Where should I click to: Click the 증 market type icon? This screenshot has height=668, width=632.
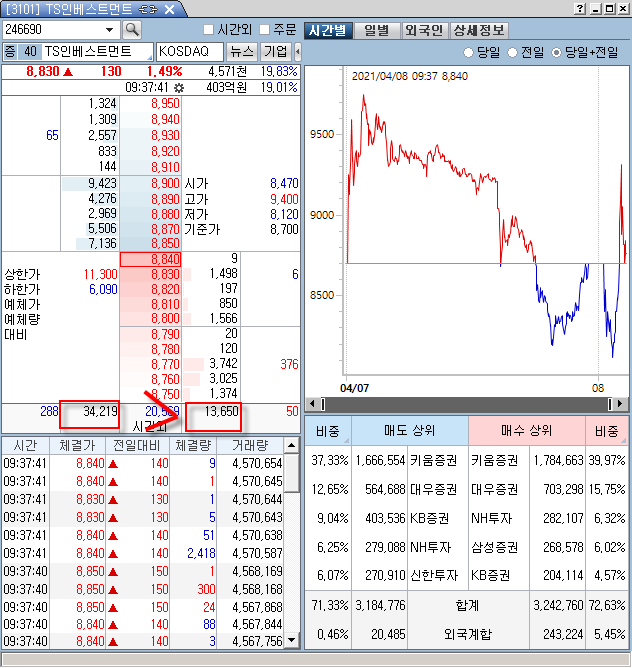coord(10,51)
